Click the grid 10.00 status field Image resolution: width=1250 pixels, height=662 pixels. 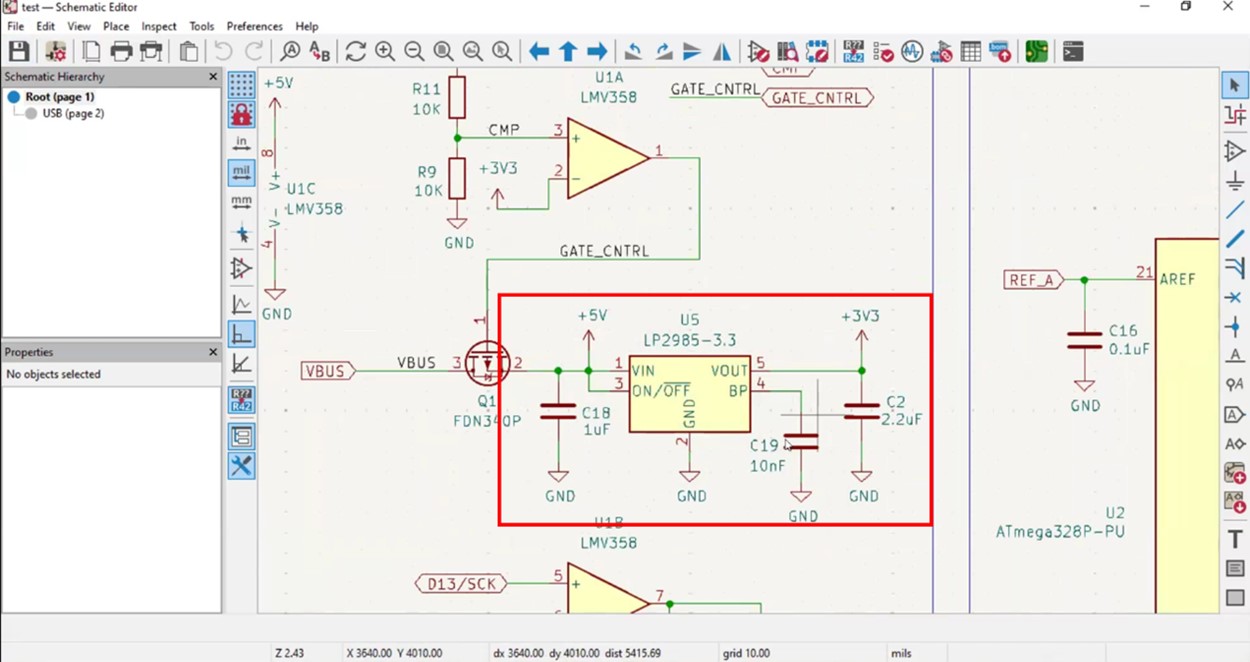coord(747,653)
